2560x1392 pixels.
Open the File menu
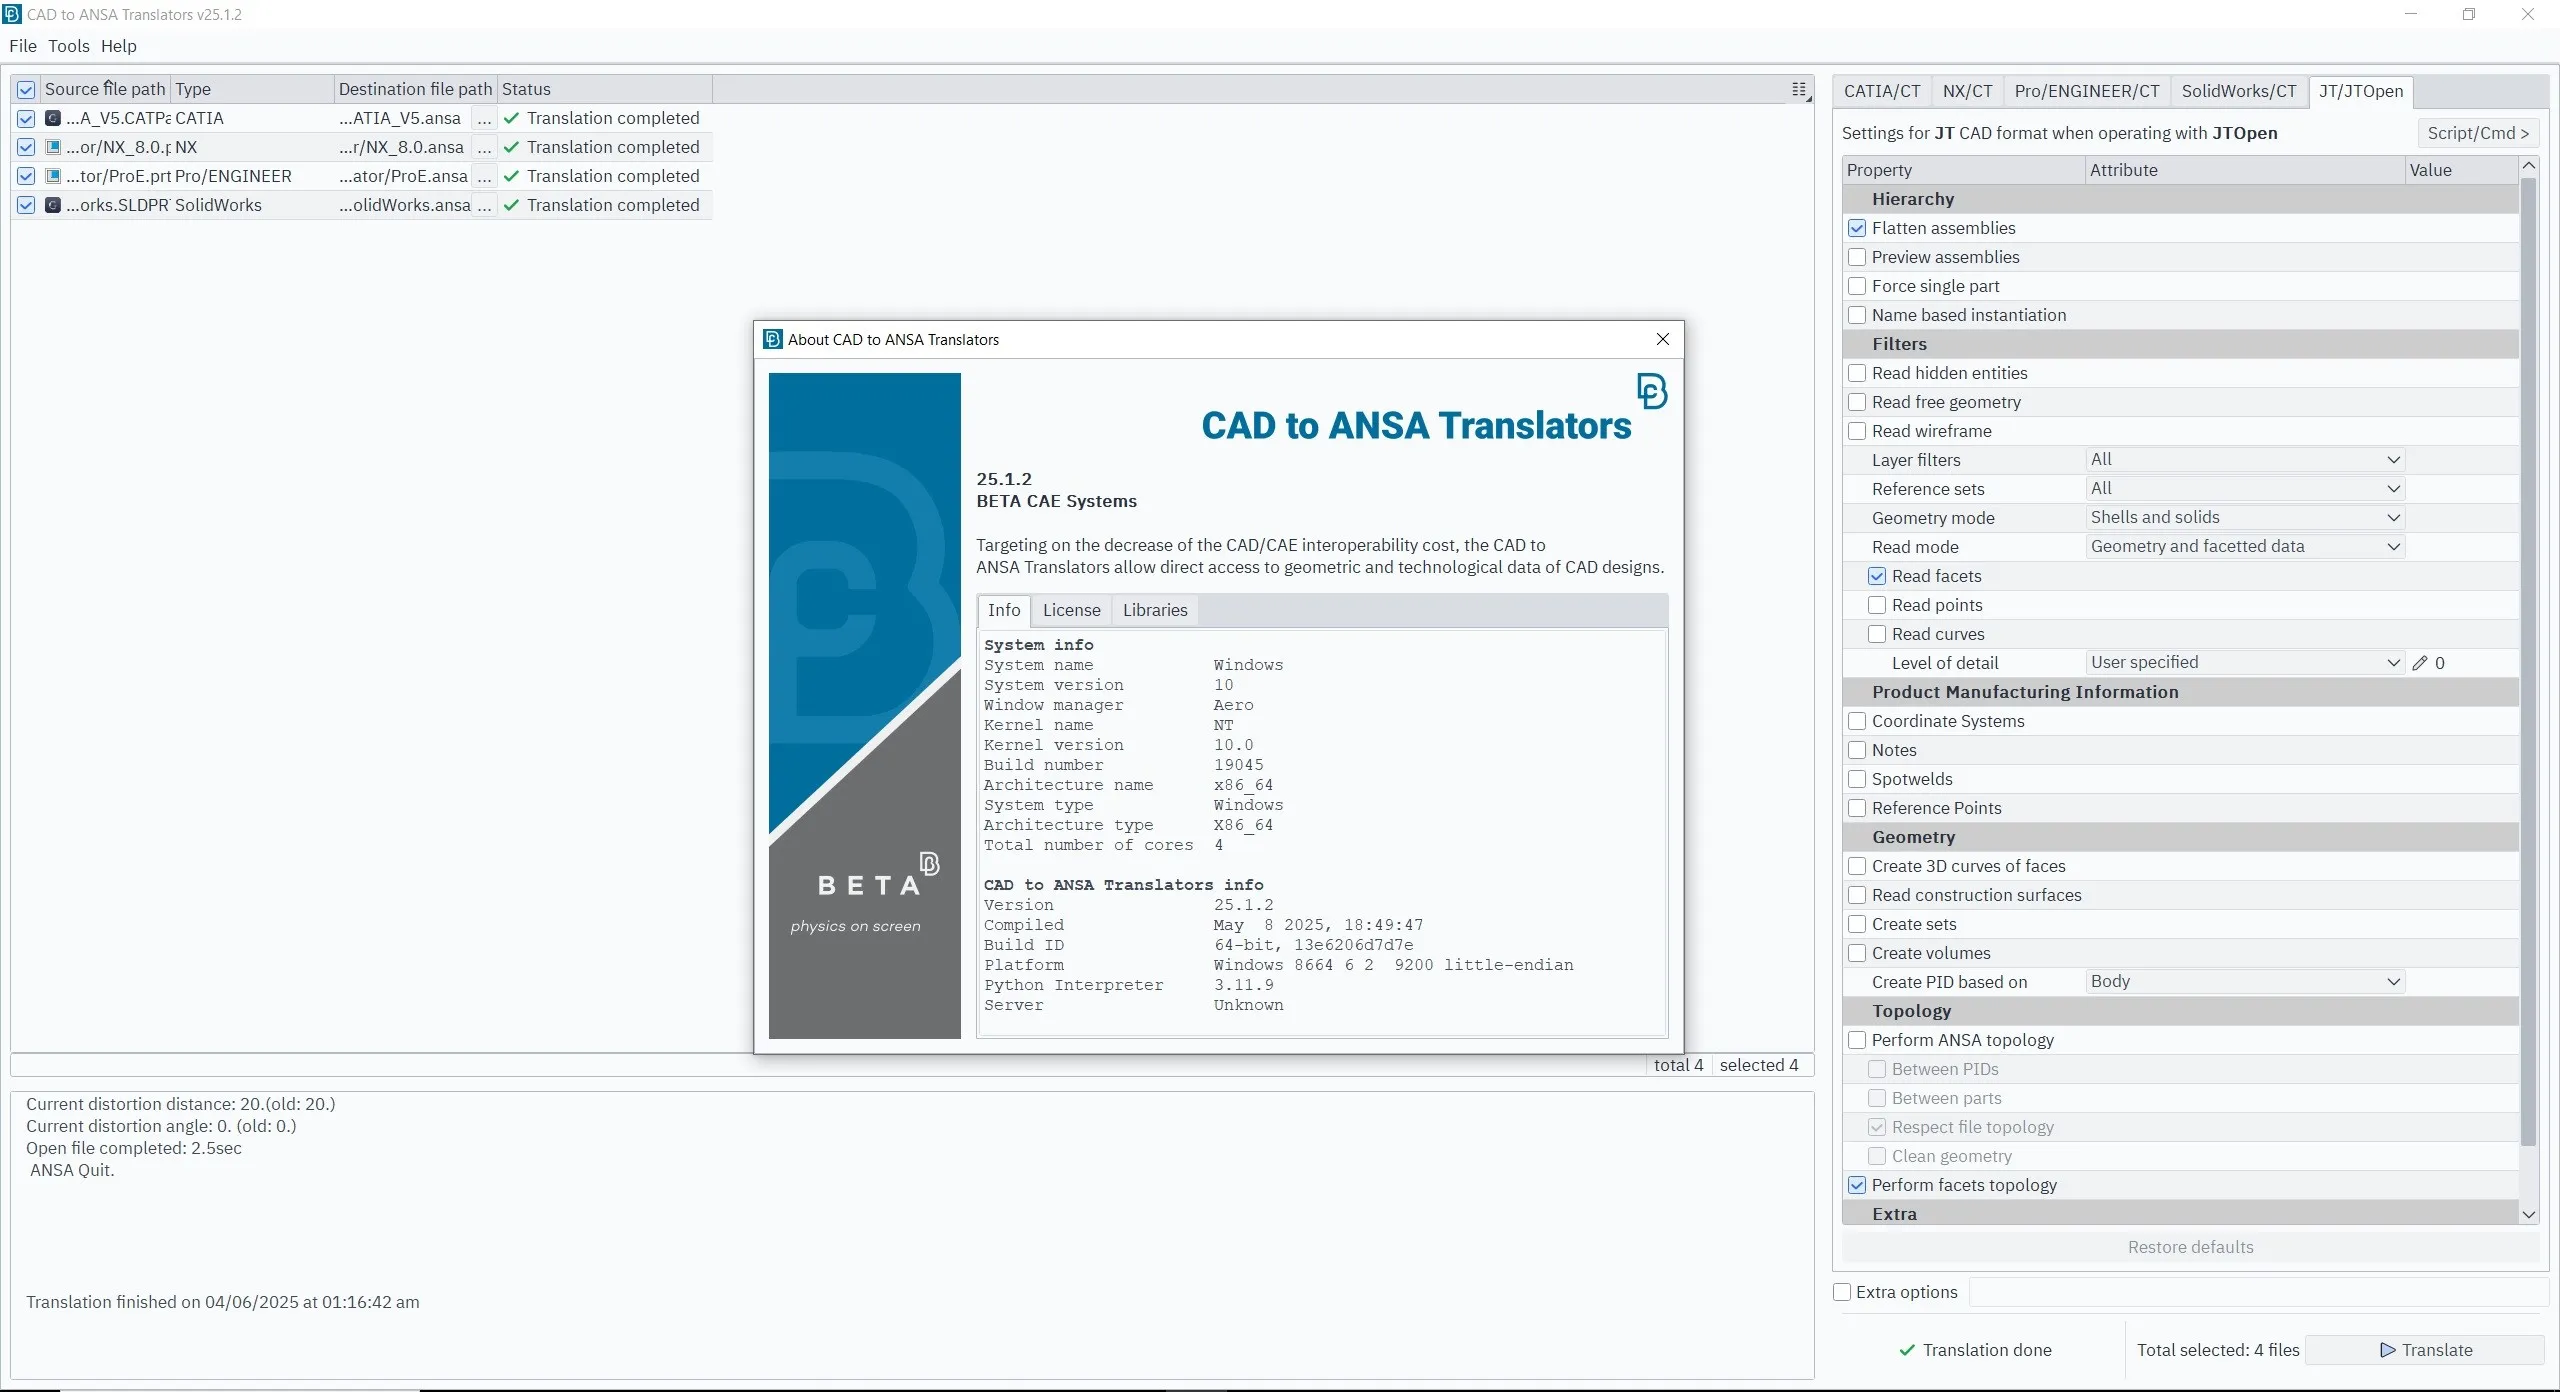[22, 46]
